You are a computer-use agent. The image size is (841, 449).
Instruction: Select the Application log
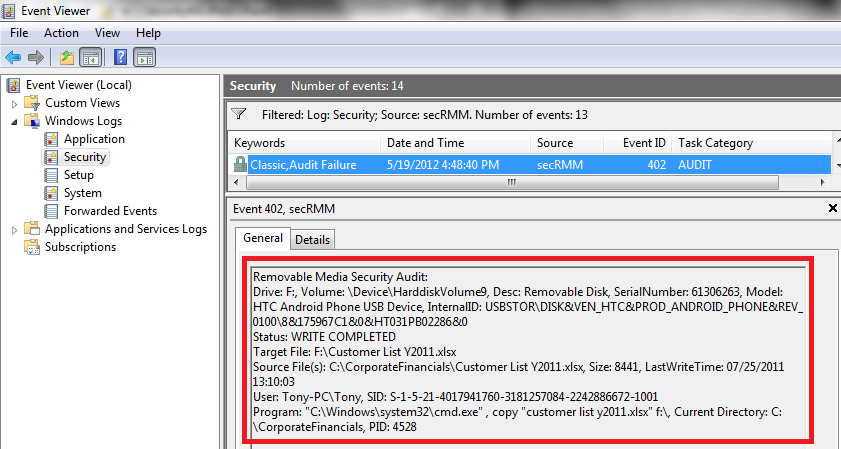click(x=94, y=139)
